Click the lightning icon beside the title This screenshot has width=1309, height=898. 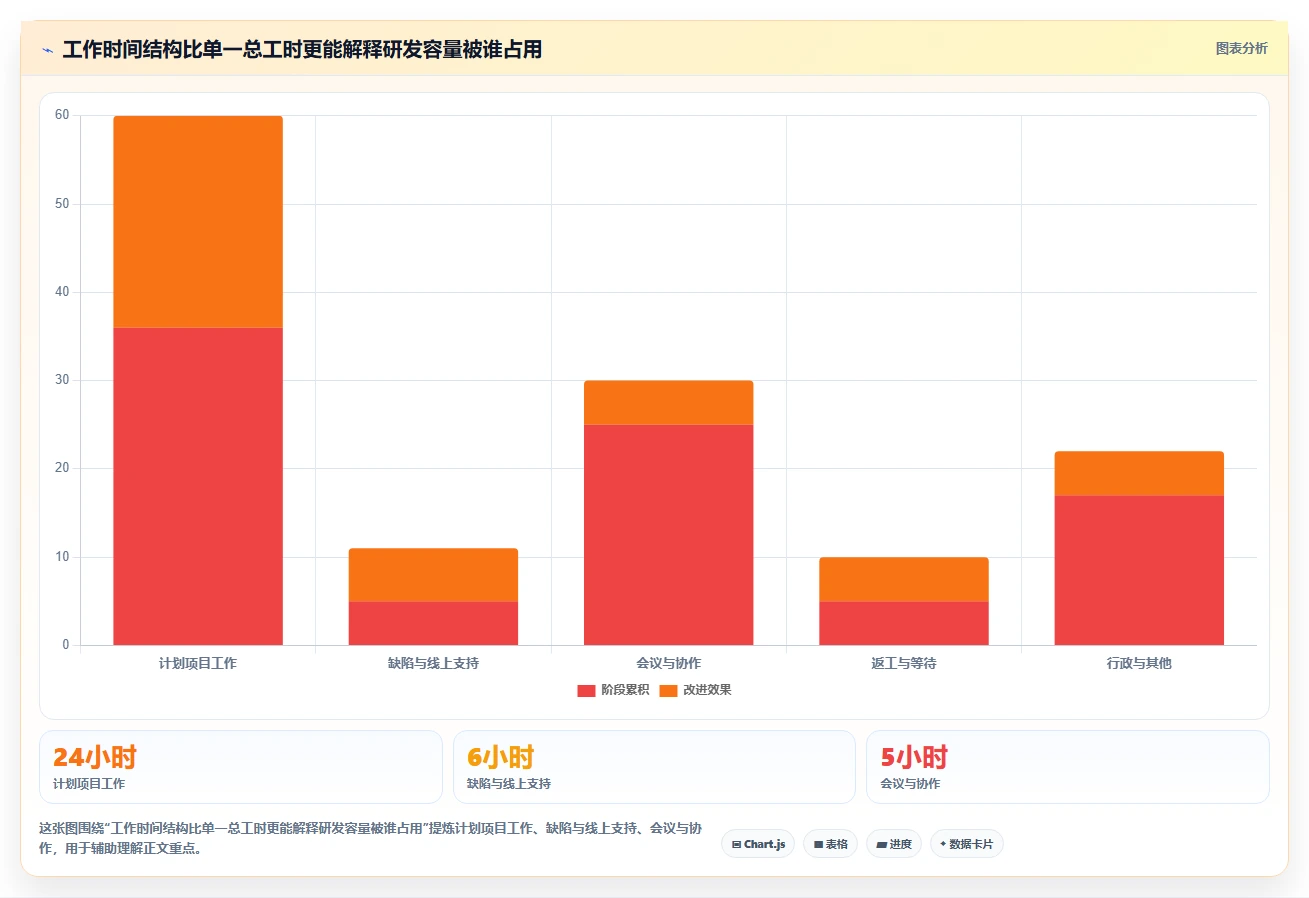(47, 50)
